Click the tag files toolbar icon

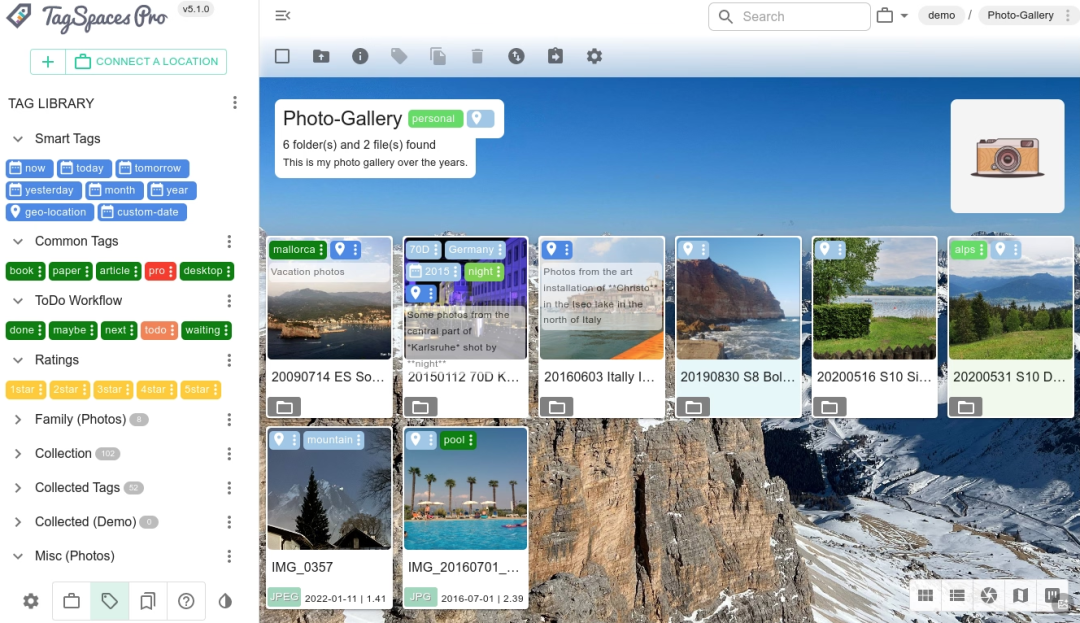click(399, 56)
